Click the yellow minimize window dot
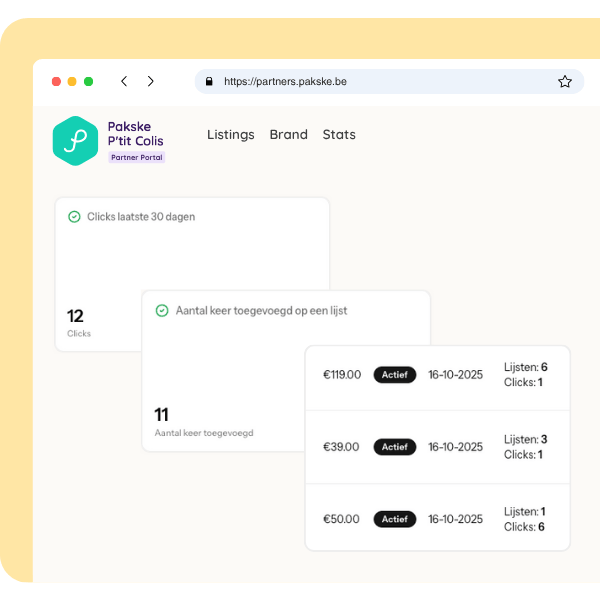This screenshot has height=600, width=600. point(72,82)
